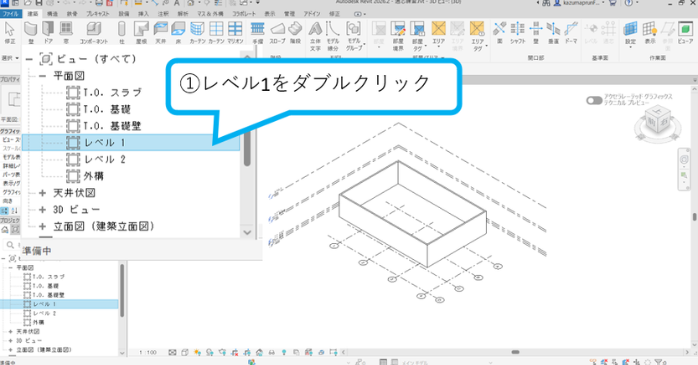This screenshot has height=365, width=698.
Task: Click the 垂直 vertical opening tool
Action: [x=553, y=32]
